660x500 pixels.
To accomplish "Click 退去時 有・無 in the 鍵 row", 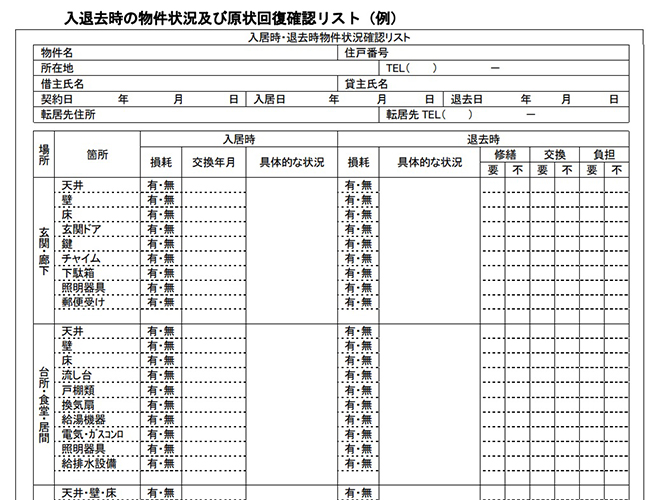I will click(358, 244).
